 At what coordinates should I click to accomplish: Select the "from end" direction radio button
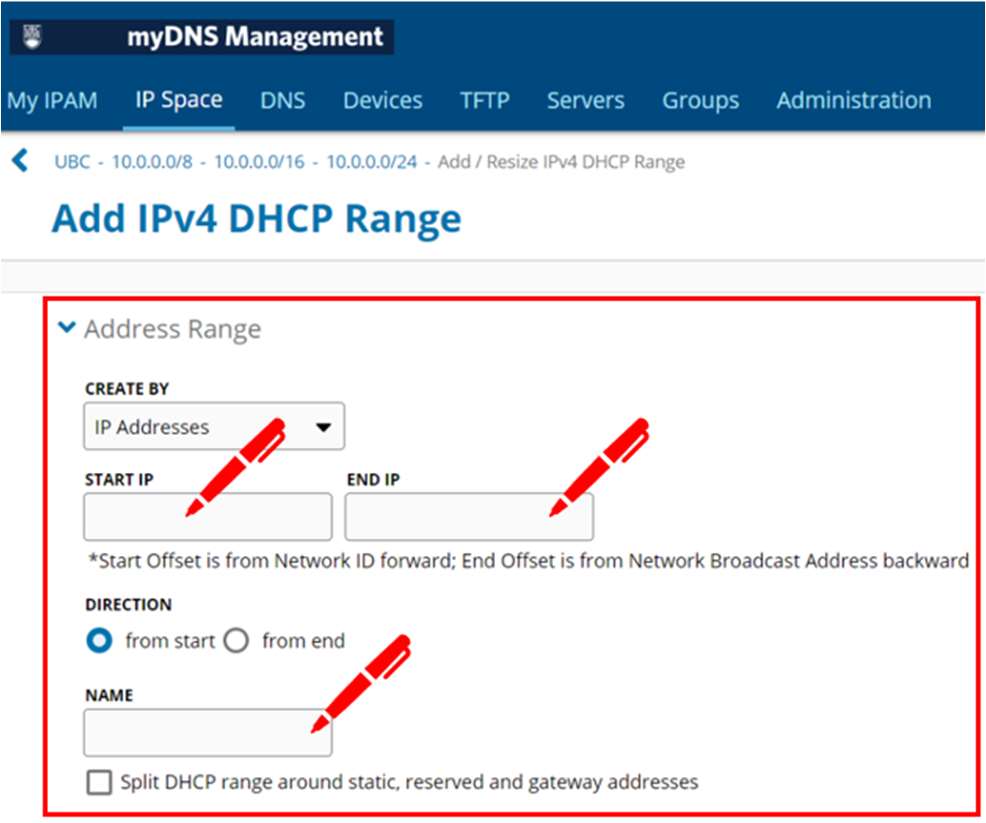(236, 641)
